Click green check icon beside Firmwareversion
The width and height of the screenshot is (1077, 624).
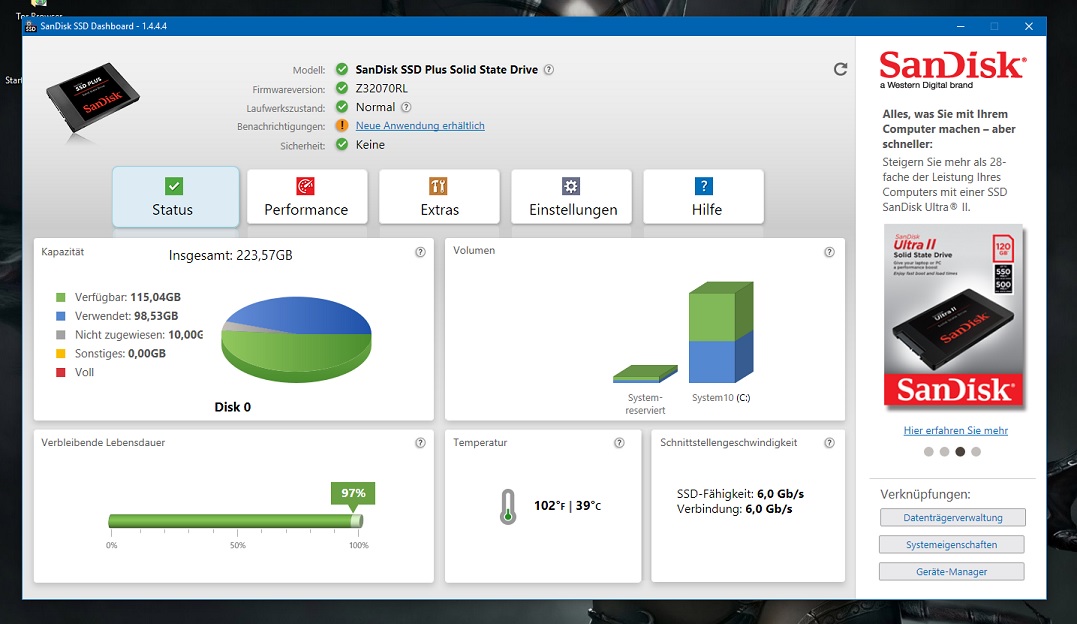[x=341, y=88]
